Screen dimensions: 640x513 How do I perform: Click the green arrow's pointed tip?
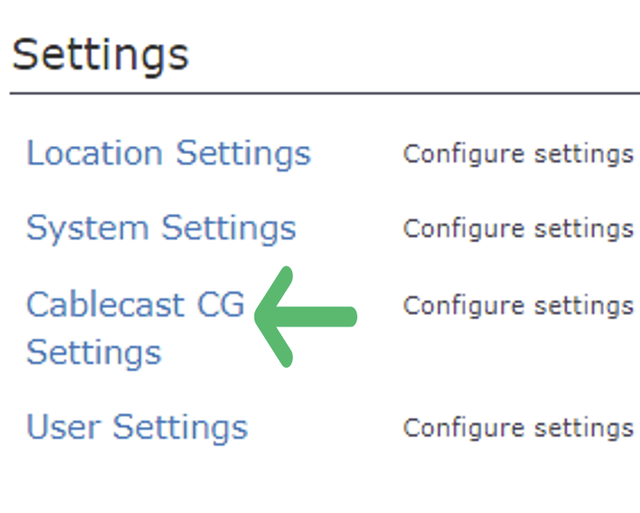click(263, 317)
